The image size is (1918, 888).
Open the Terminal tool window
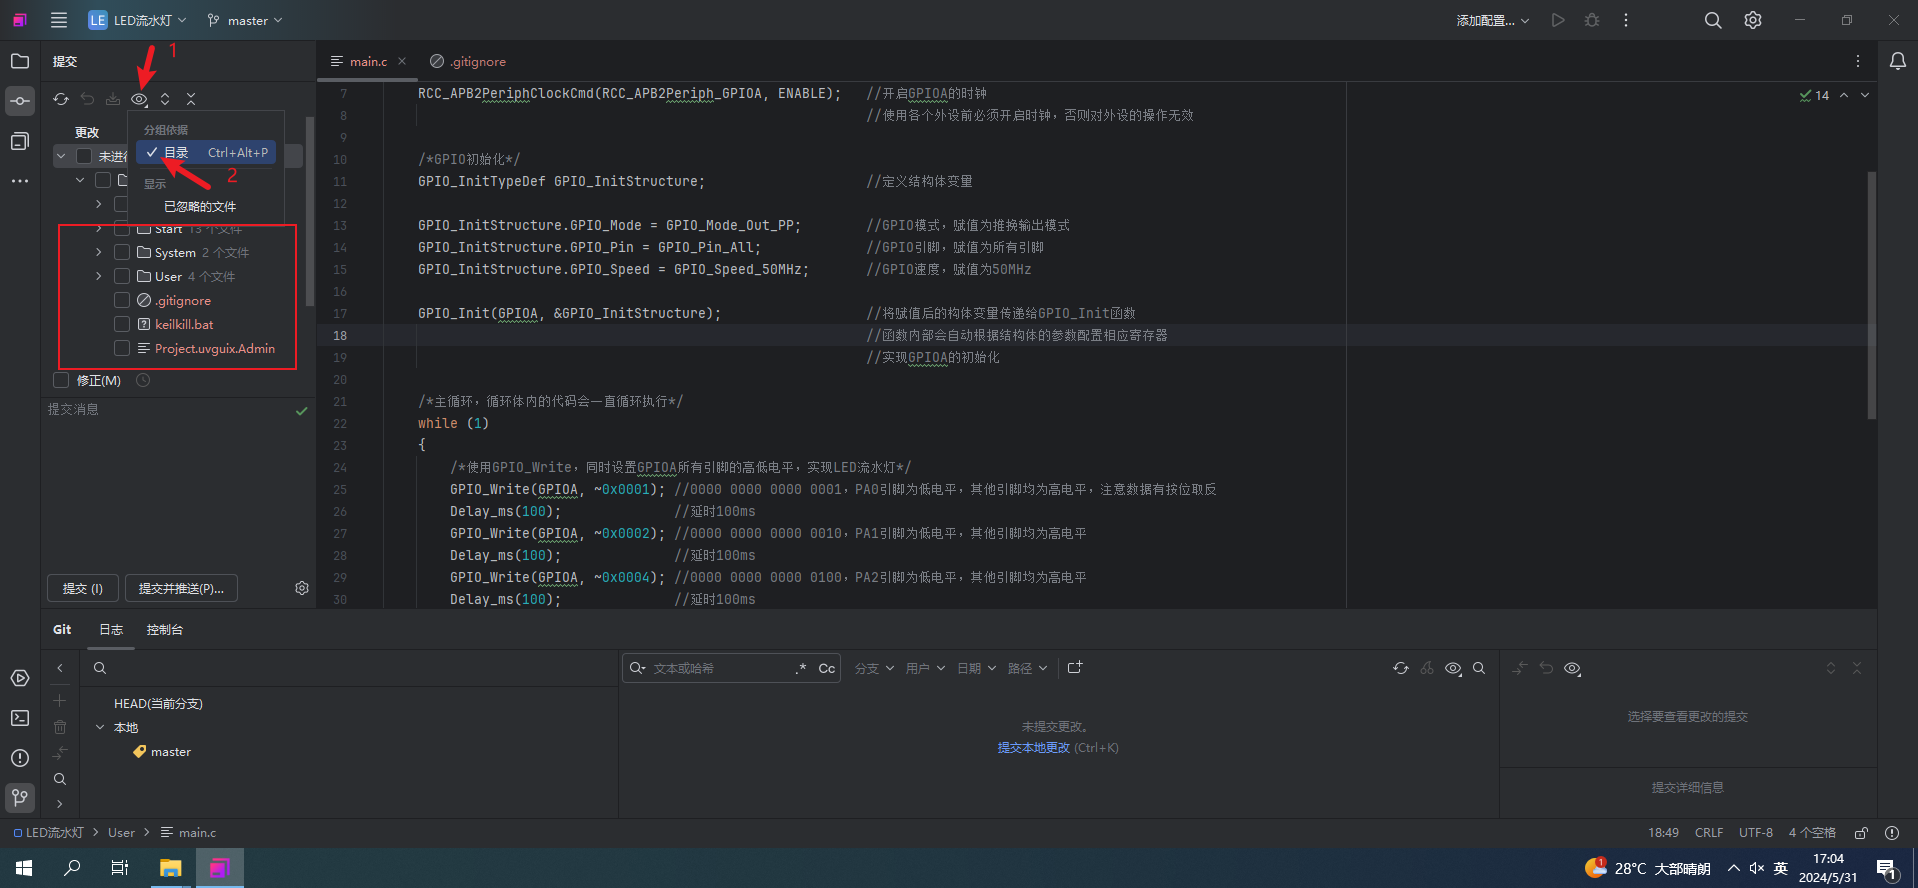20,718
